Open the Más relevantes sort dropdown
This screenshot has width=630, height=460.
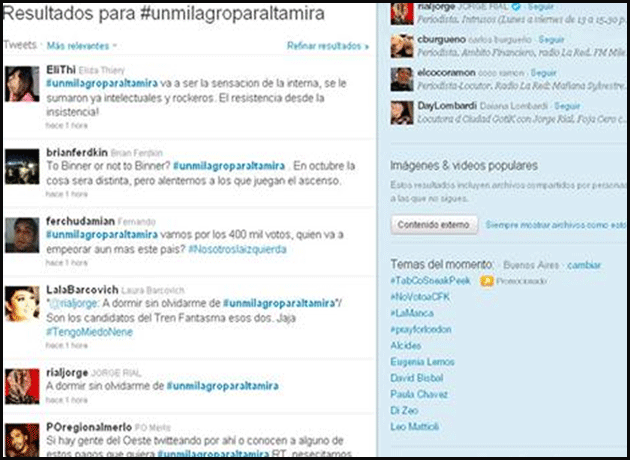[82, 46]
